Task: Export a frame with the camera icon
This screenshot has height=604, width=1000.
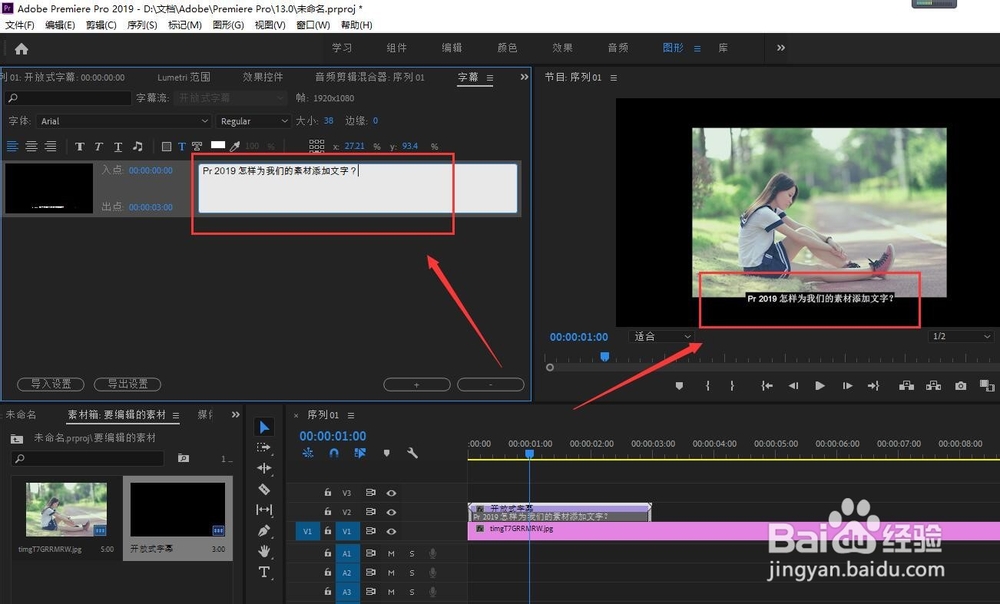Action: point(961,384)
